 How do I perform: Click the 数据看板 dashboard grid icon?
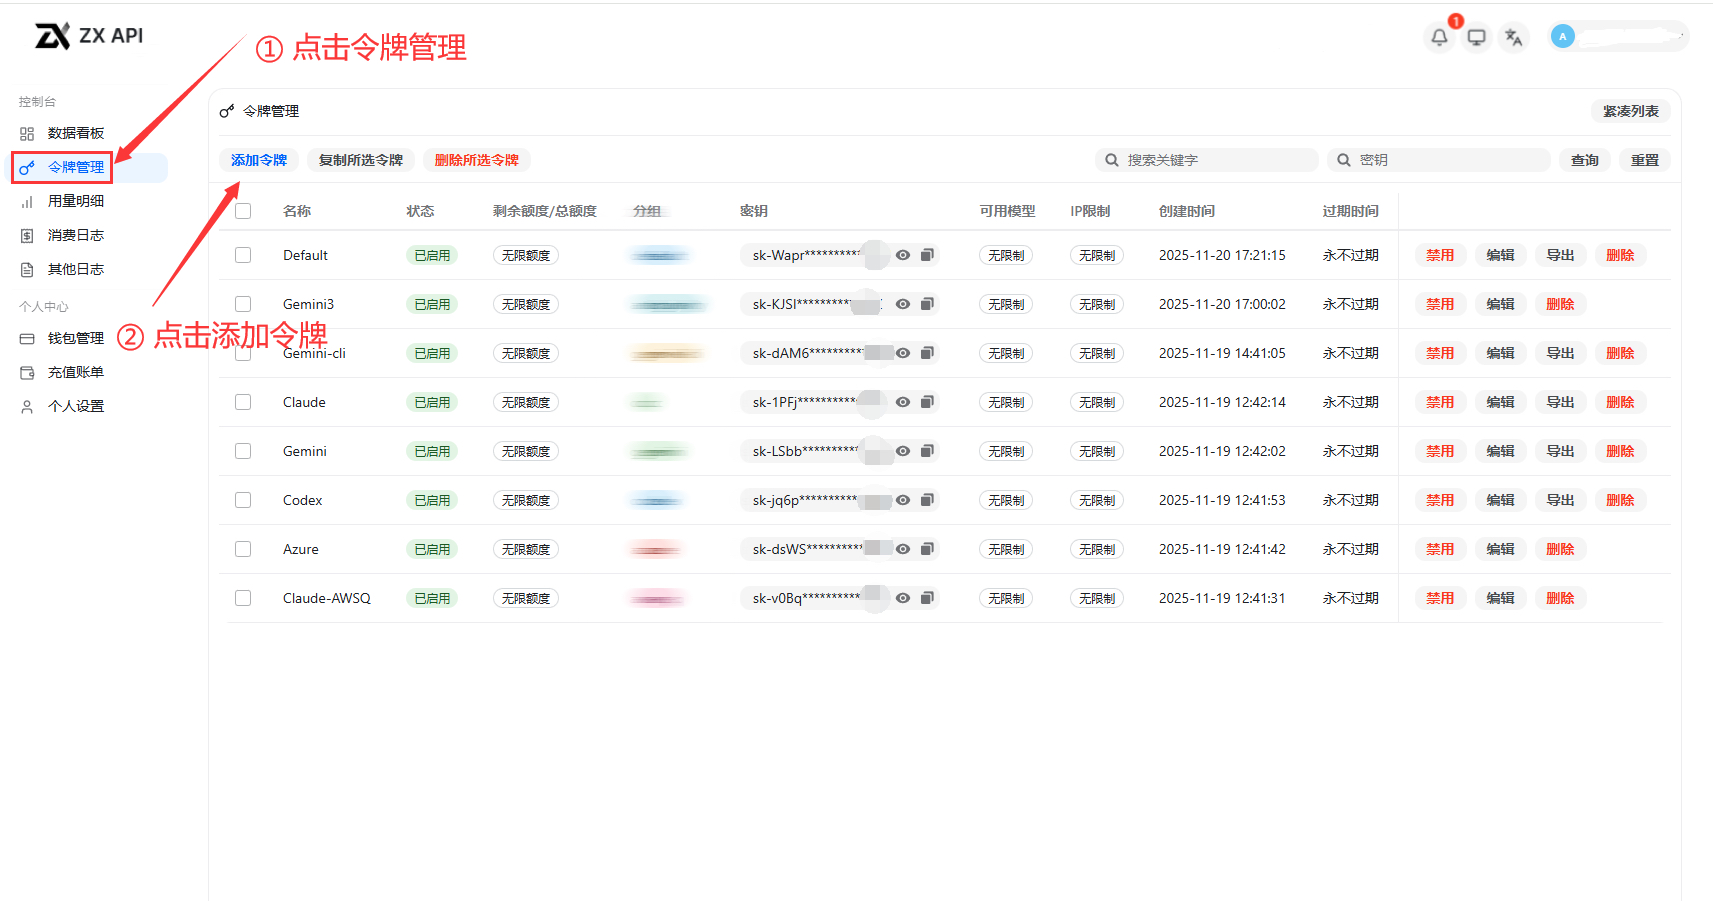[x=26, y=132]
